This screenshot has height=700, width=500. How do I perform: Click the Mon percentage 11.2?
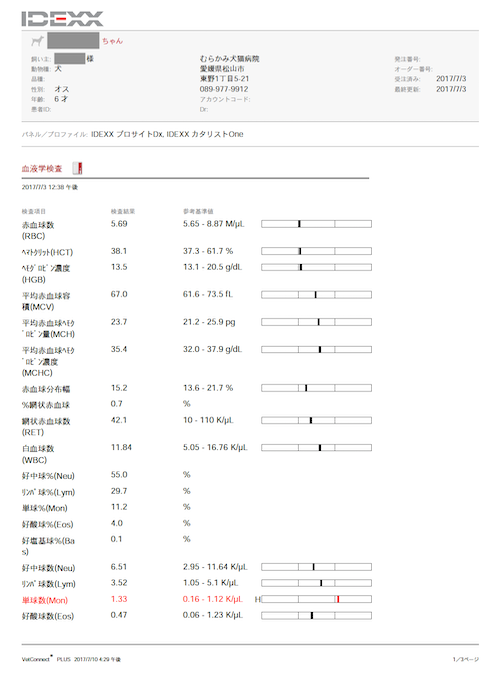click(x=119, y=507)
